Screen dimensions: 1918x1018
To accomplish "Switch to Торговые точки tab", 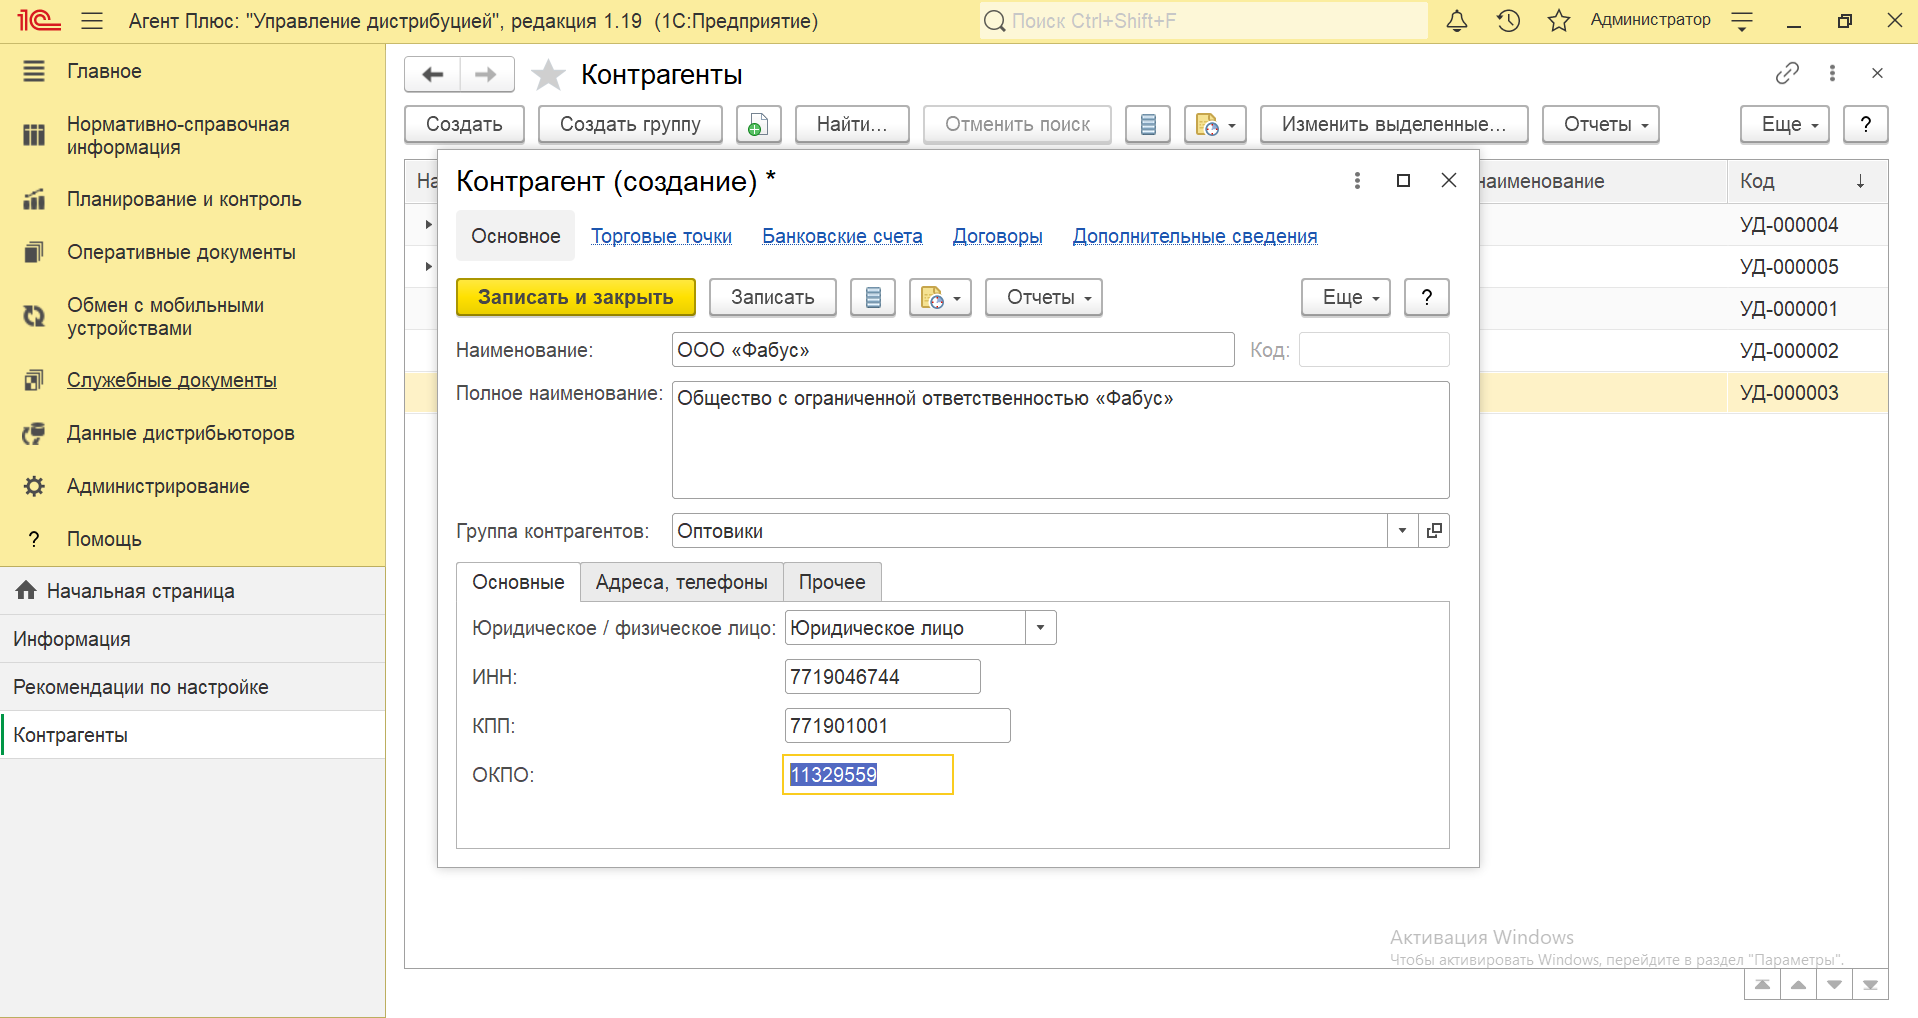I will [661, 236].
